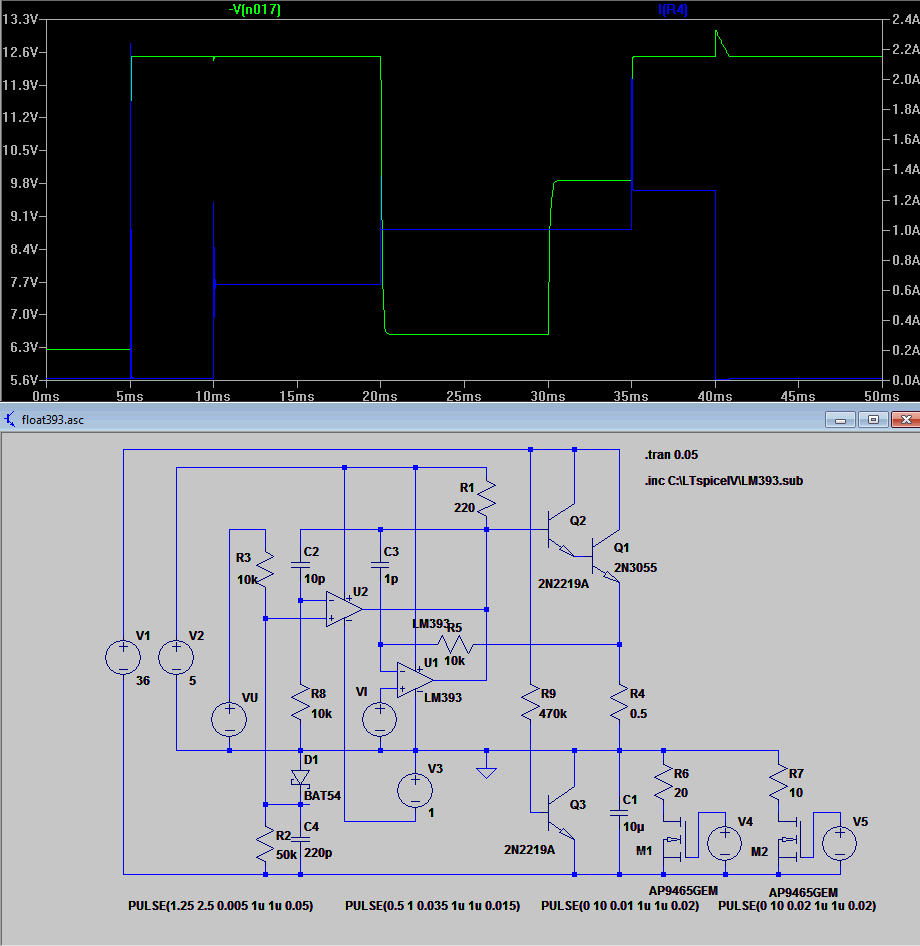Select voltage source V1 symbol
The width and height of the screenshot is (920, 946).
(123, 658)
